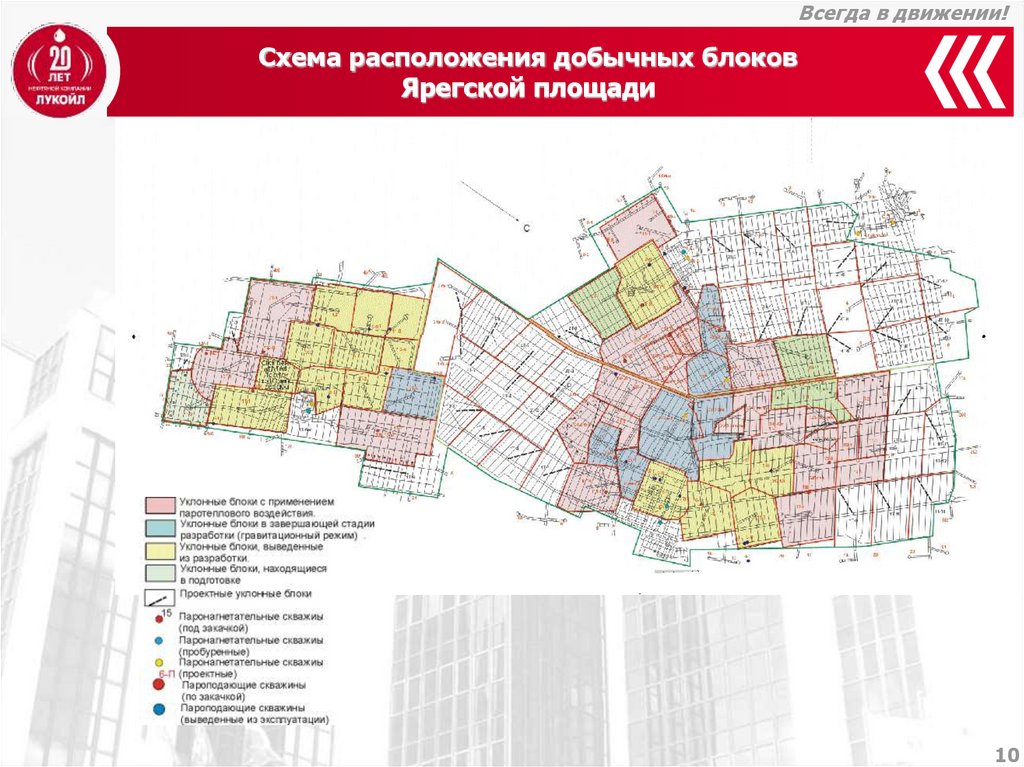Click legend text 'Проектные уклонные блоки'
The image size is (1024, 767).
click(246, 594)
